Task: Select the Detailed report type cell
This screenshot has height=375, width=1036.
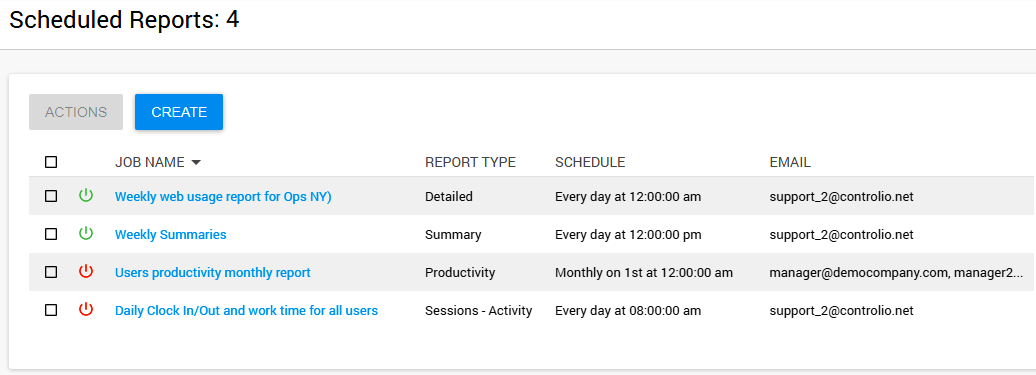Action: [449, 197]
